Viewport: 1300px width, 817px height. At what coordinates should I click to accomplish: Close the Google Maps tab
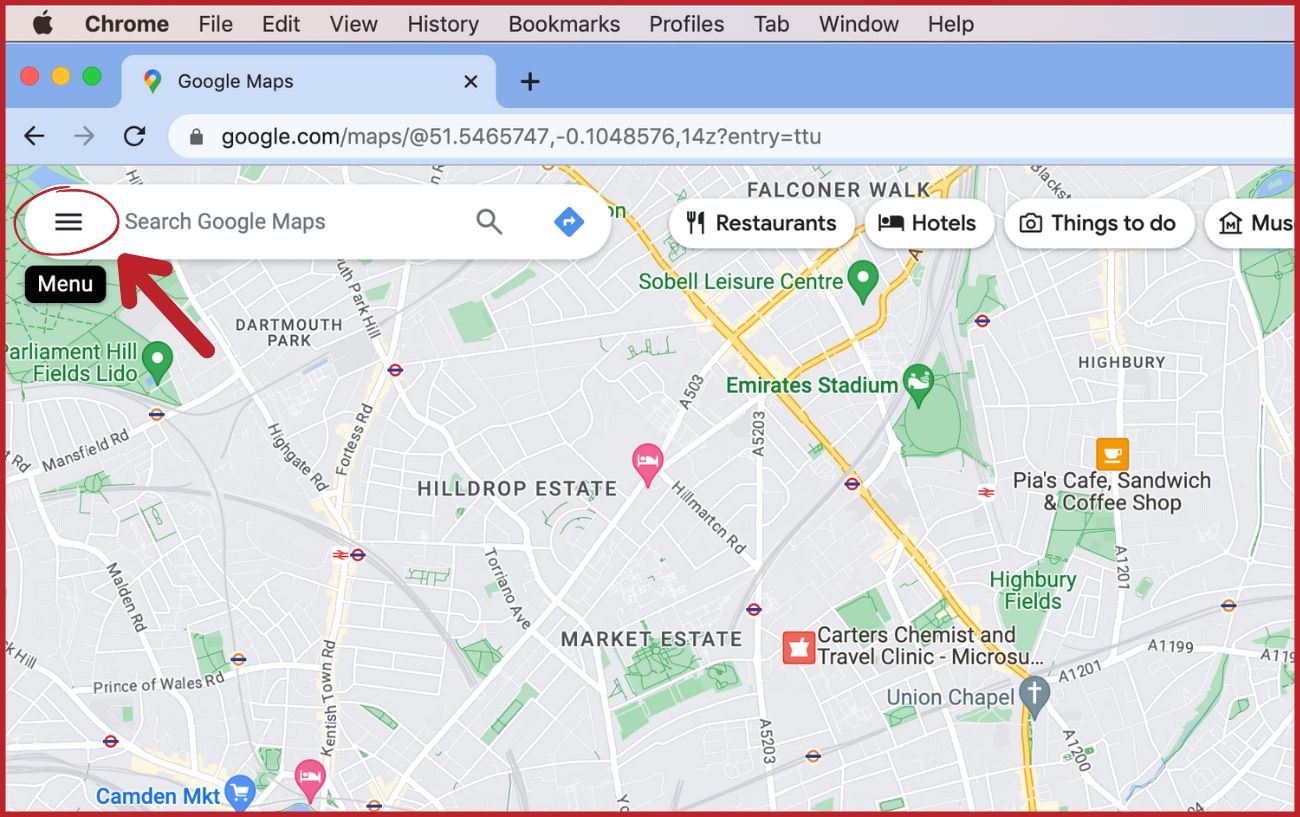[470, 82]
